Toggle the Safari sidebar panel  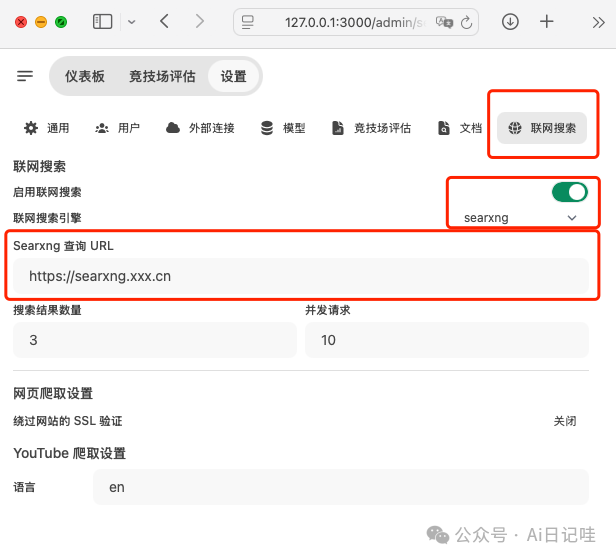point(103,22)
